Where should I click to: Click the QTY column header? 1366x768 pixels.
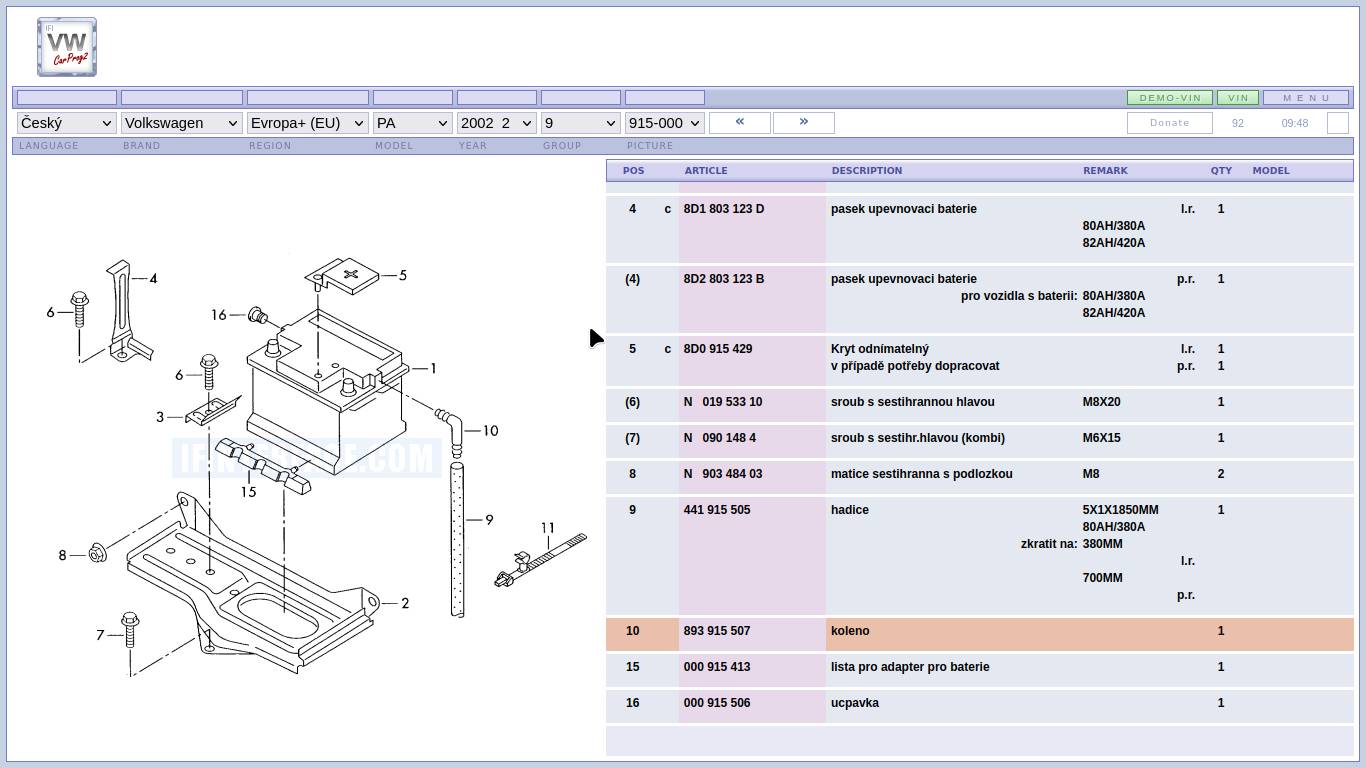click(x=1222, y=171)
